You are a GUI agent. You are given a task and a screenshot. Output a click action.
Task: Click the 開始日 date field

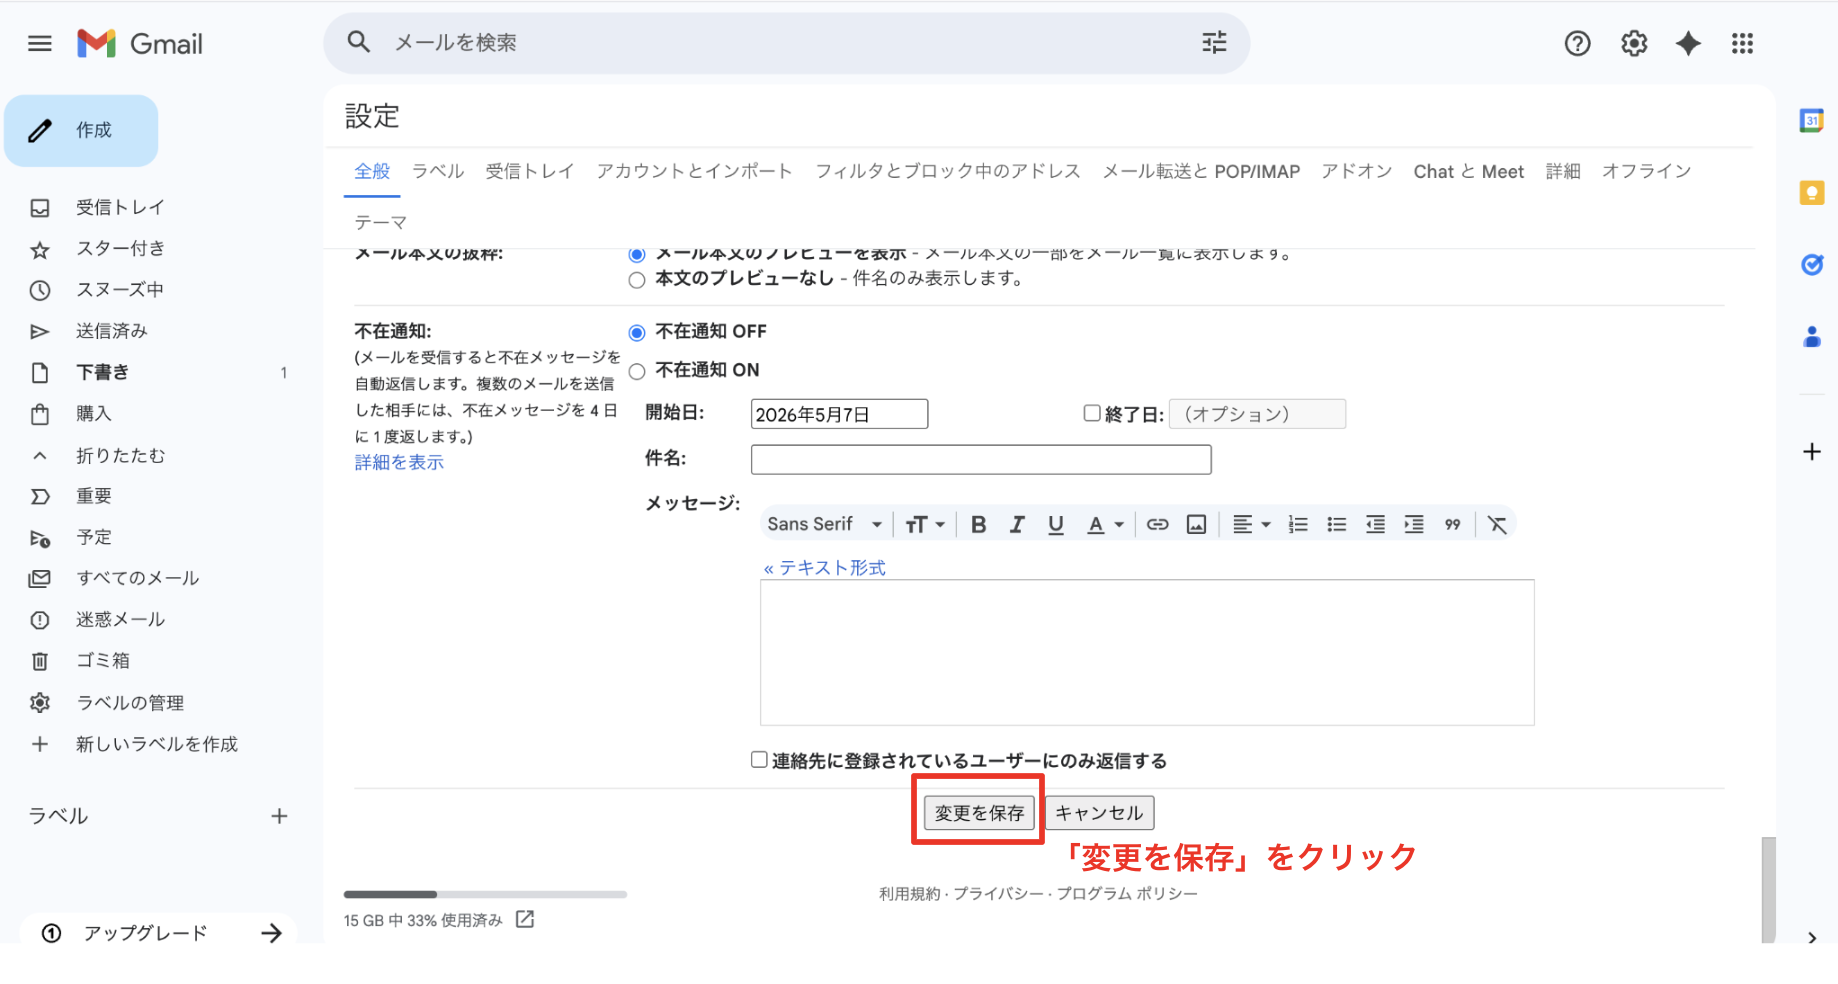[839, 414]
